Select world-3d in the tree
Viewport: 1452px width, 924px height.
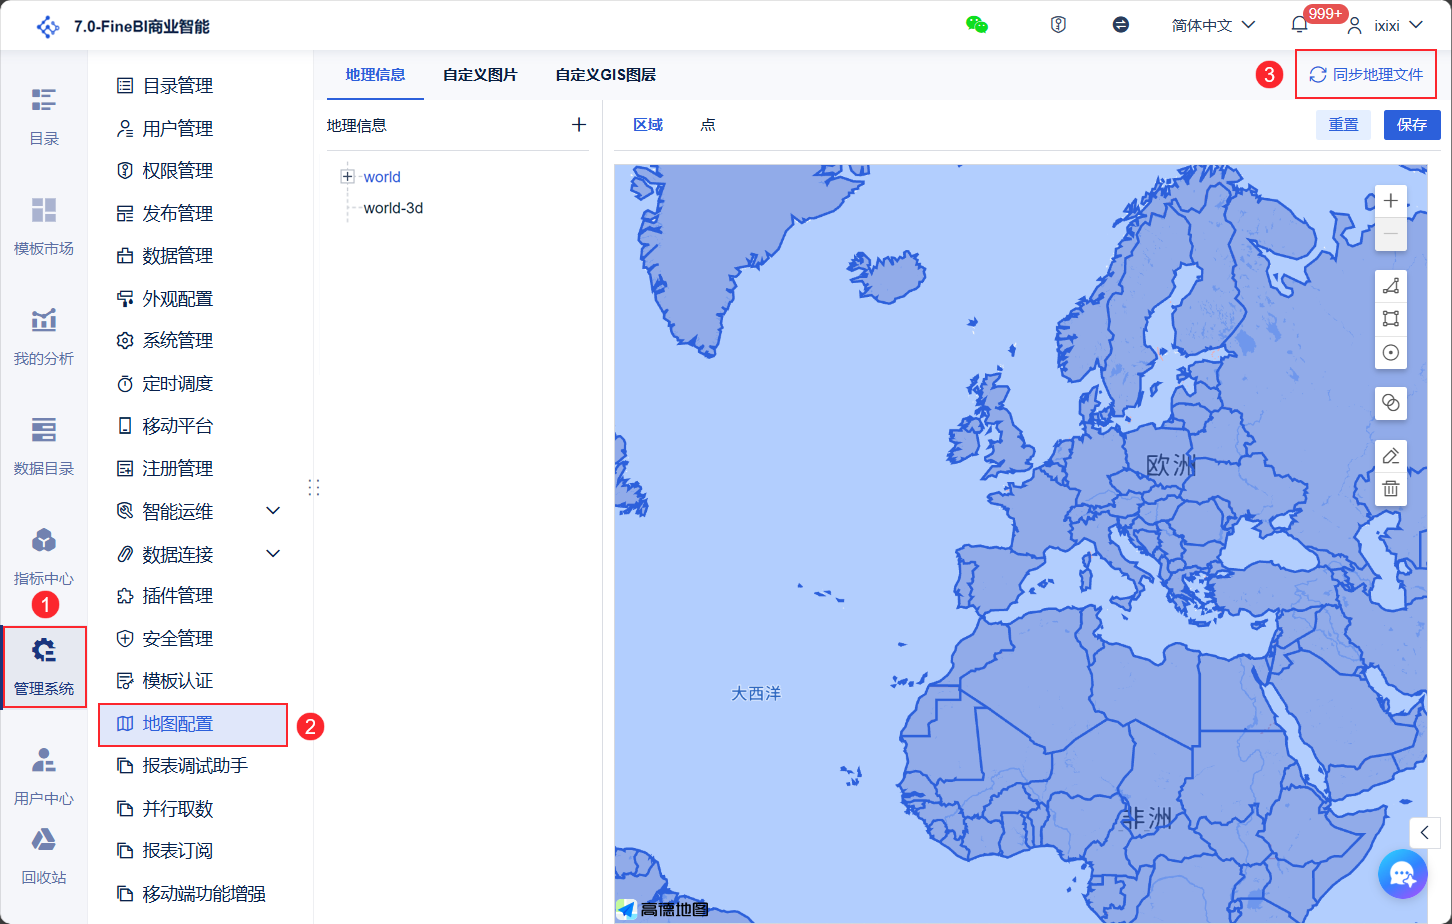pos(393,208)
